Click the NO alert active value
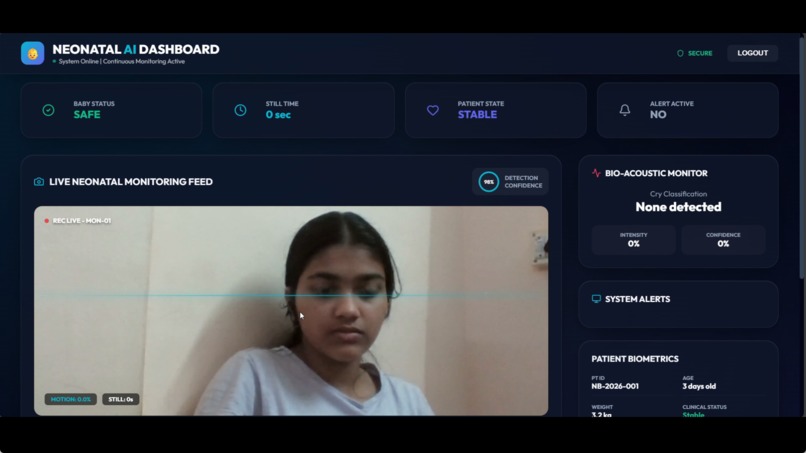806x453 pixels. coord(658,115)
